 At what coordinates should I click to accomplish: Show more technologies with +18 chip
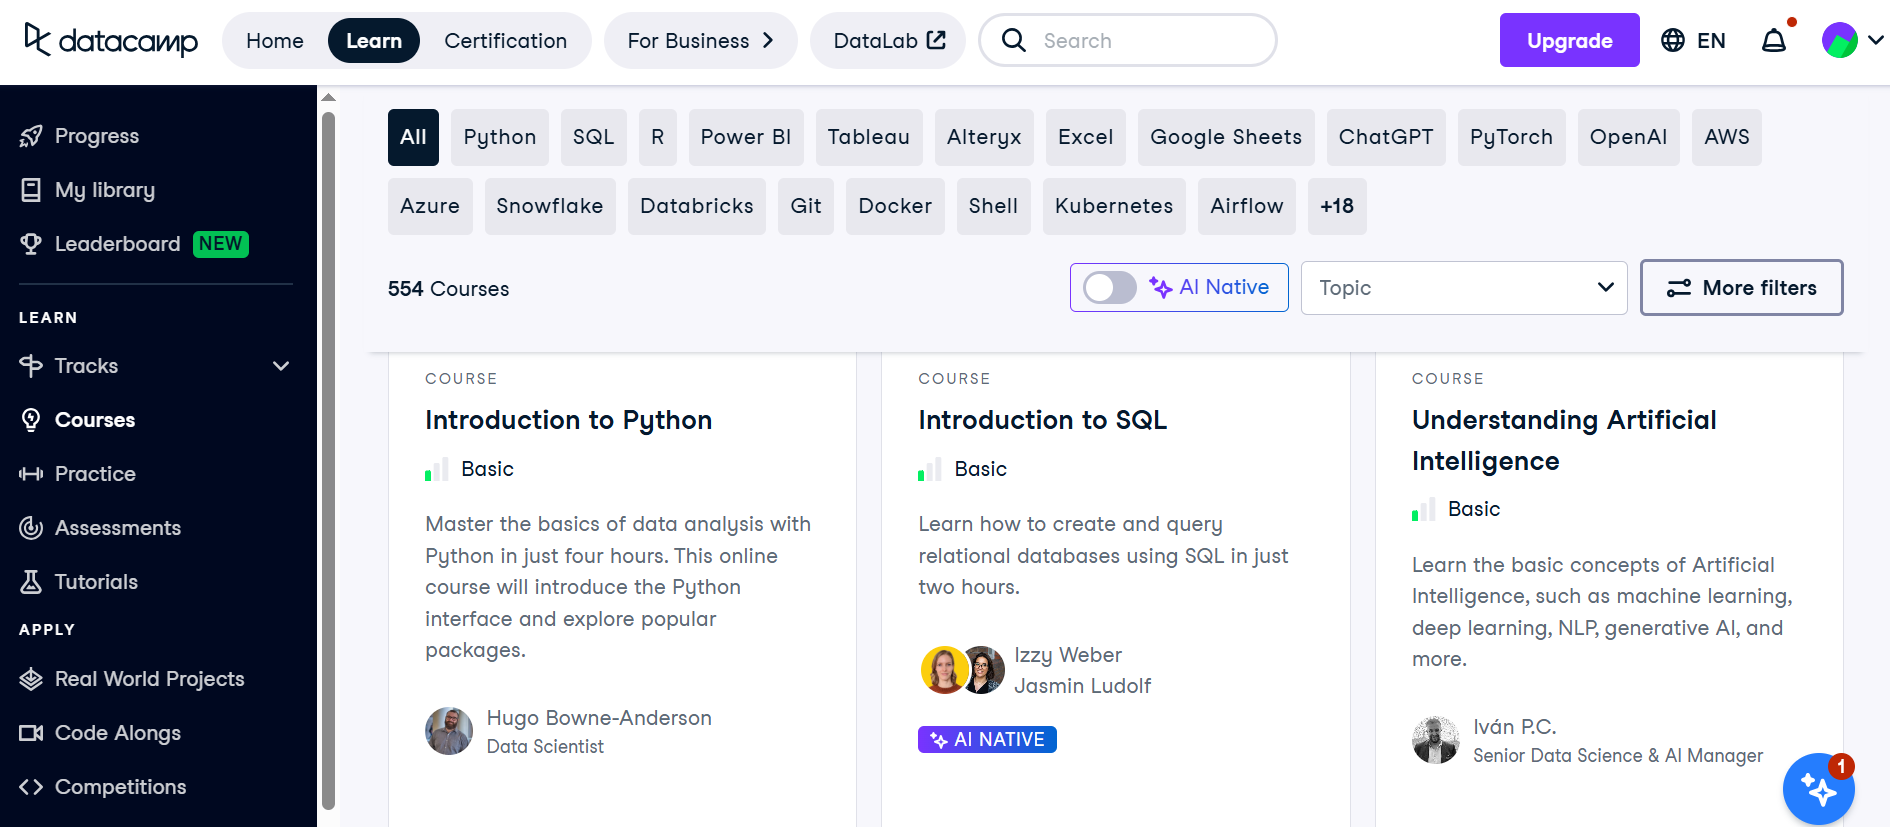click(1336, 206)
